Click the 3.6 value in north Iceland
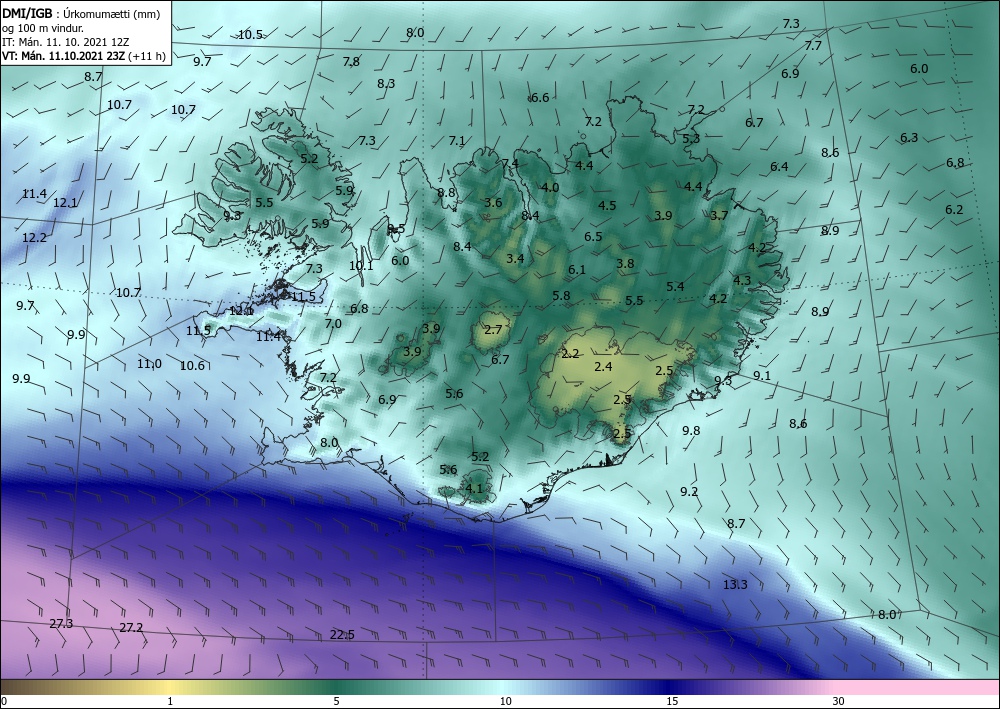This screenshot has height=709, width=1000. [494, 203]
